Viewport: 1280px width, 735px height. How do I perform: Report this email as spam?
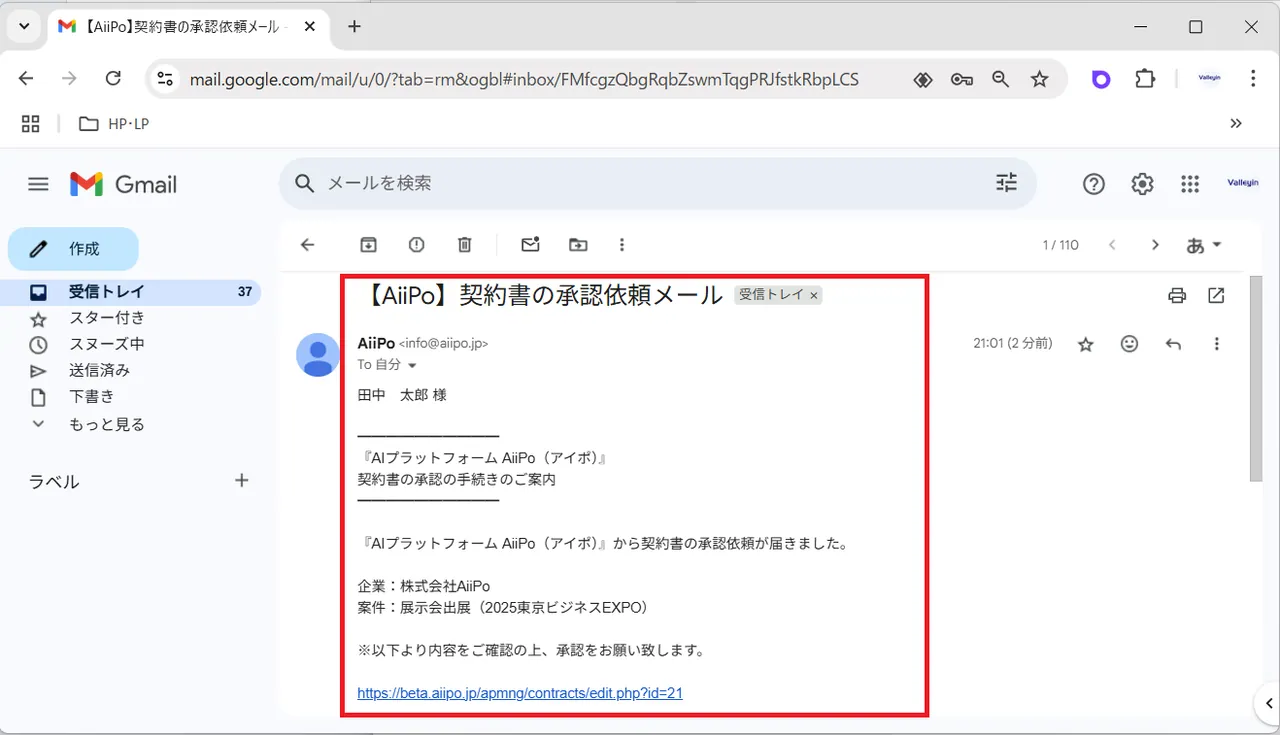point(417,245)
